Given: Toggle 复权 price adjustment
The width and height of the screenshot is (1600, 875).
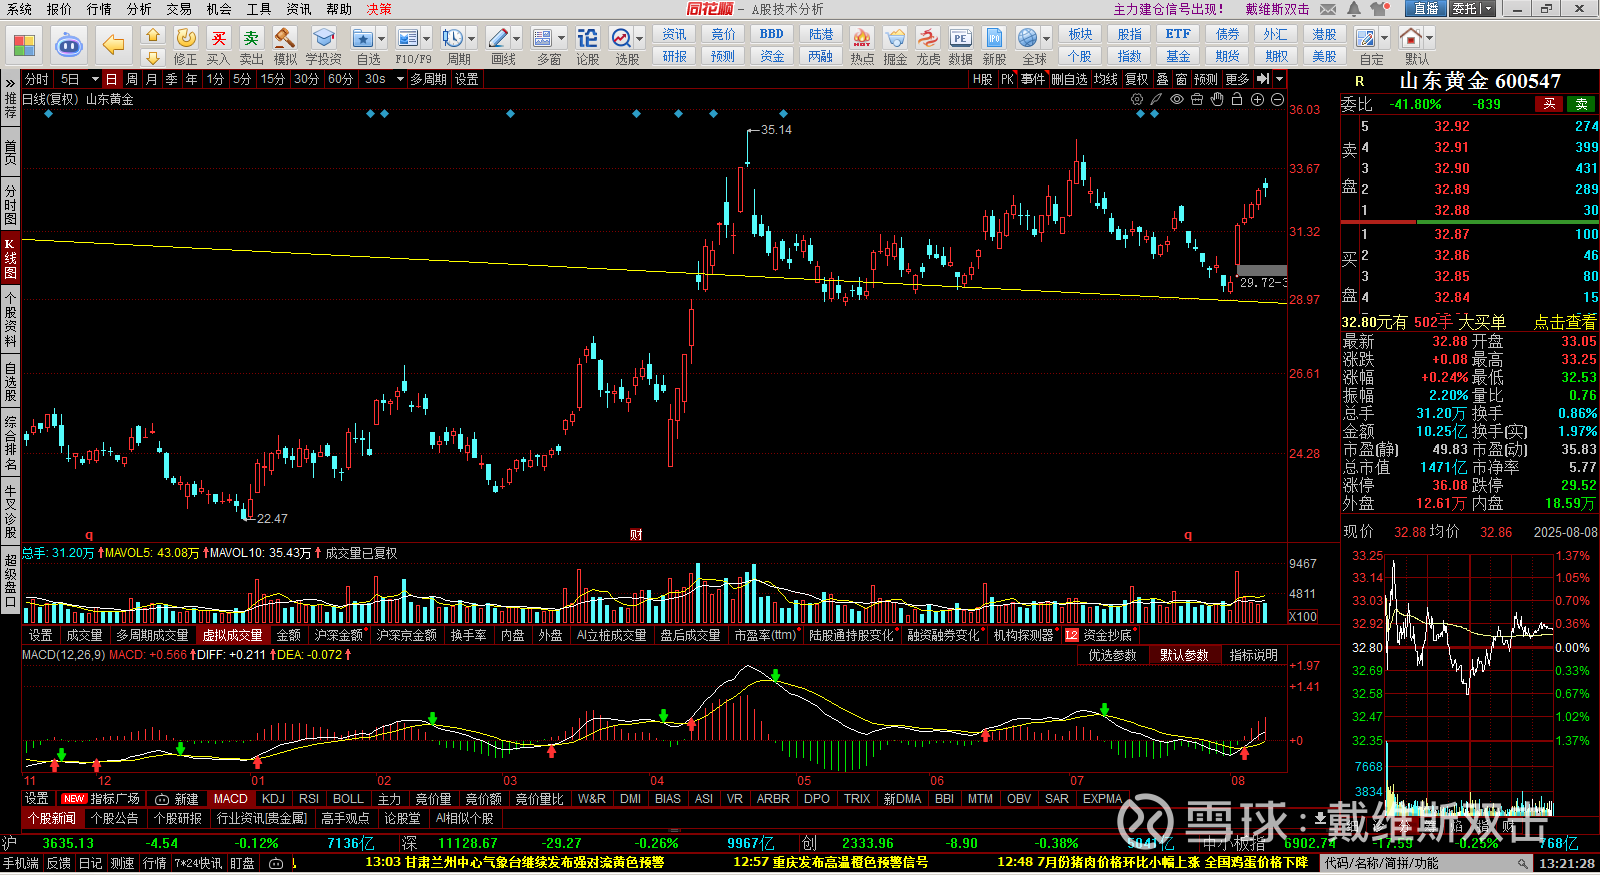Looking at the screenshot, I should [1136, 79].
